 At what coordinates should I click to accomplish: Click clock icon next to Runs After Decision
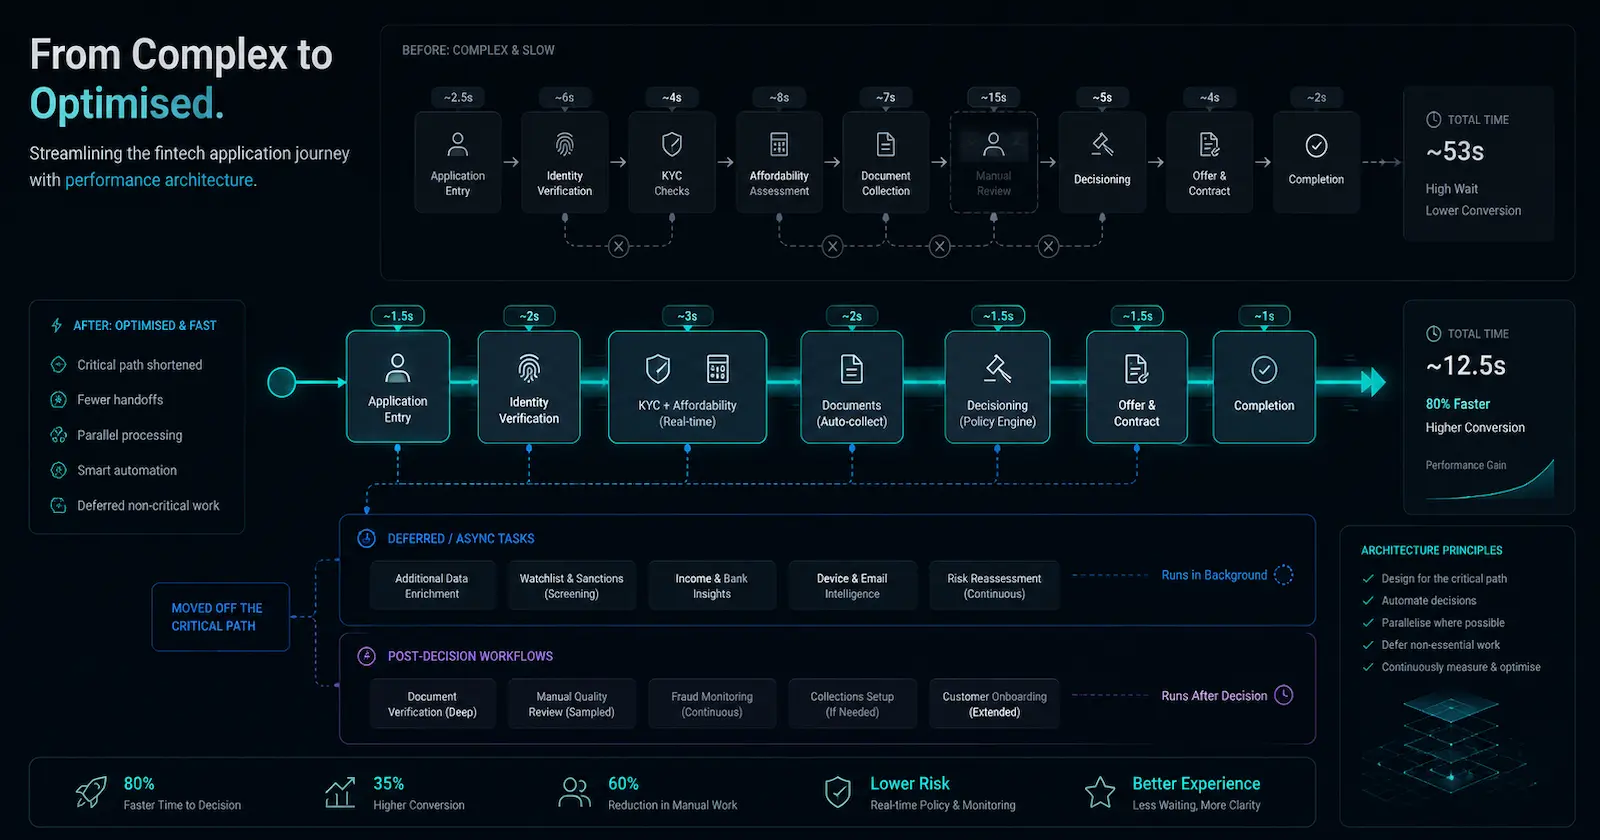pyautogui.click(x=1284, y=695)
